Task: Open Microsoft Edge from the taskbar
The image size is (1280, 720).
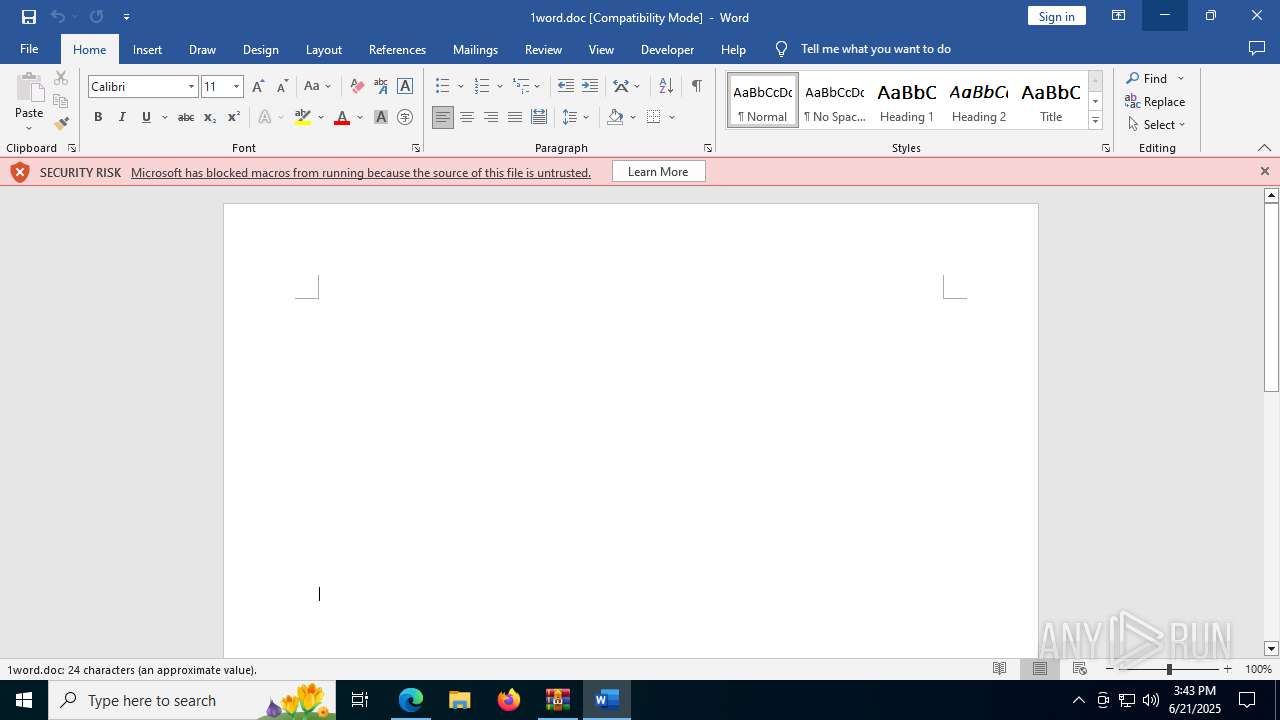Action: [x=411, y=700]
